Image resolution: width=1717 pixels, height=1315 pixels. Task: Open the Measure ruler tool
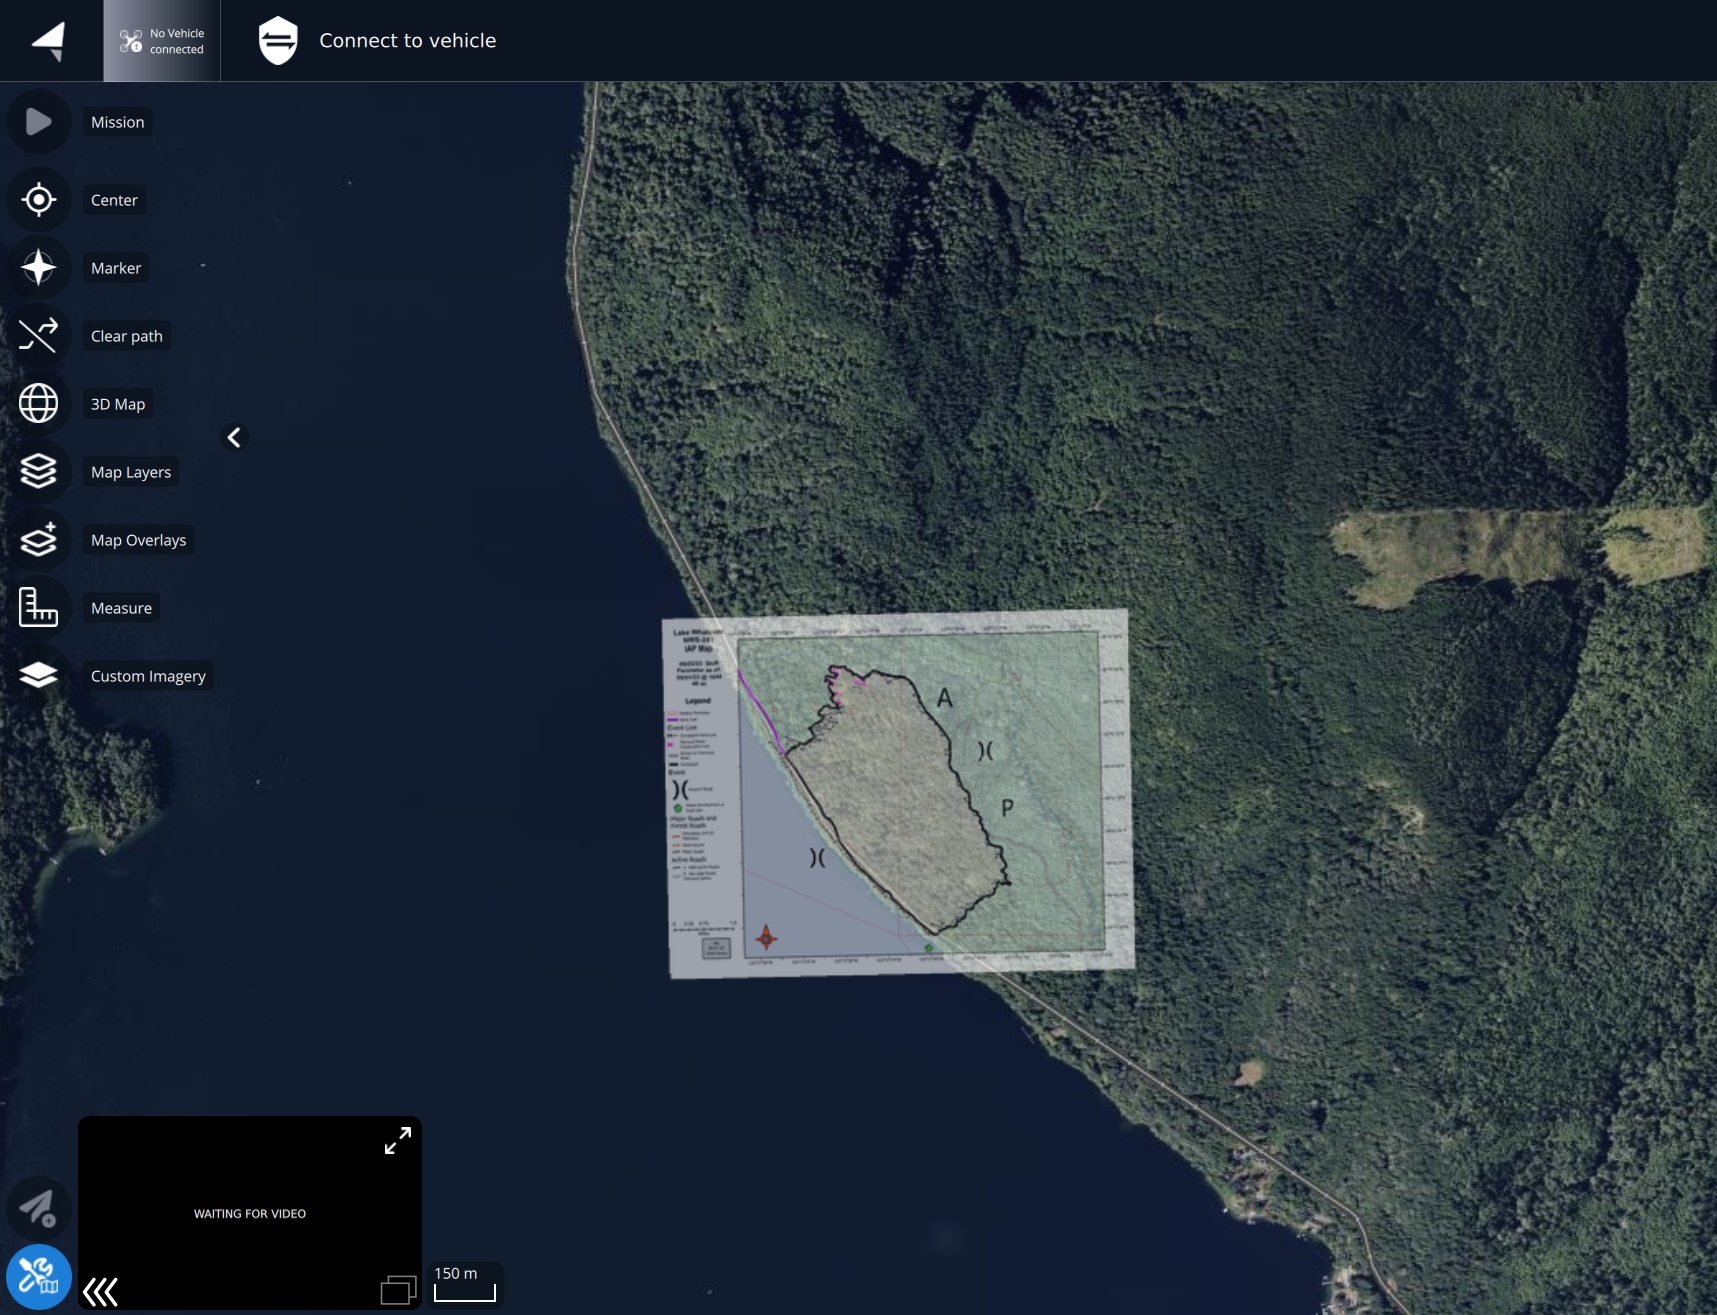[38, 608]
